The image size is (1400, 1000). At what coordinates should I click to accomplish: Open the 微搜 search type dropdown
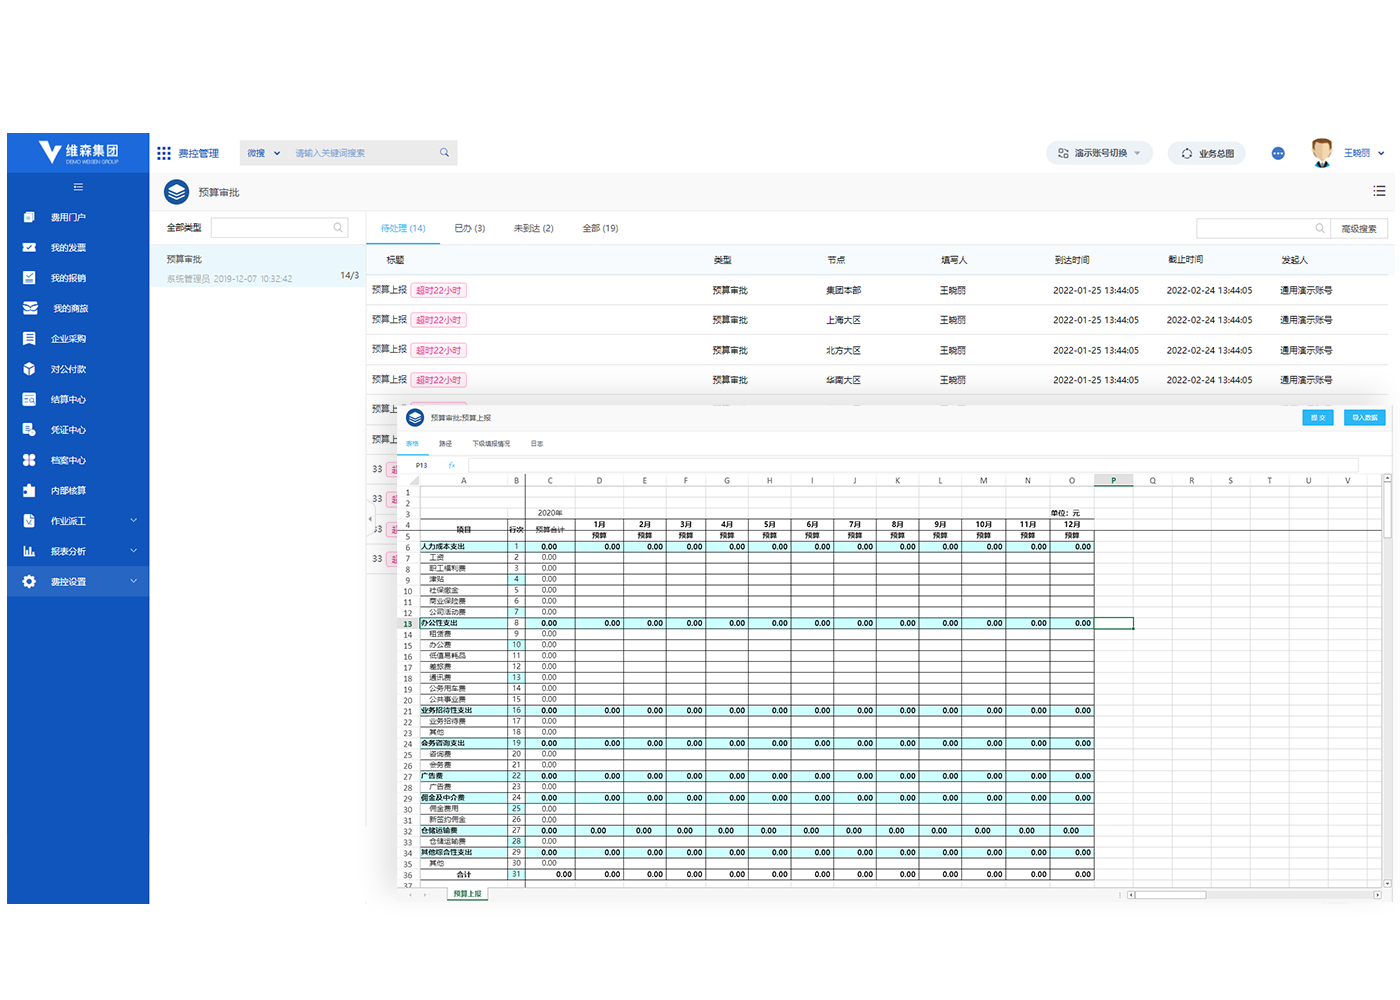click(264, 153)
